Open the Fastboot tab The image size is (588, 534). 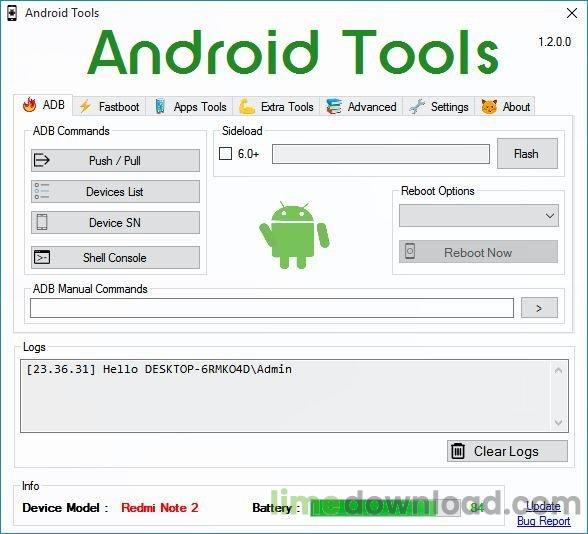pyautogui.click(x=109, y=106)
